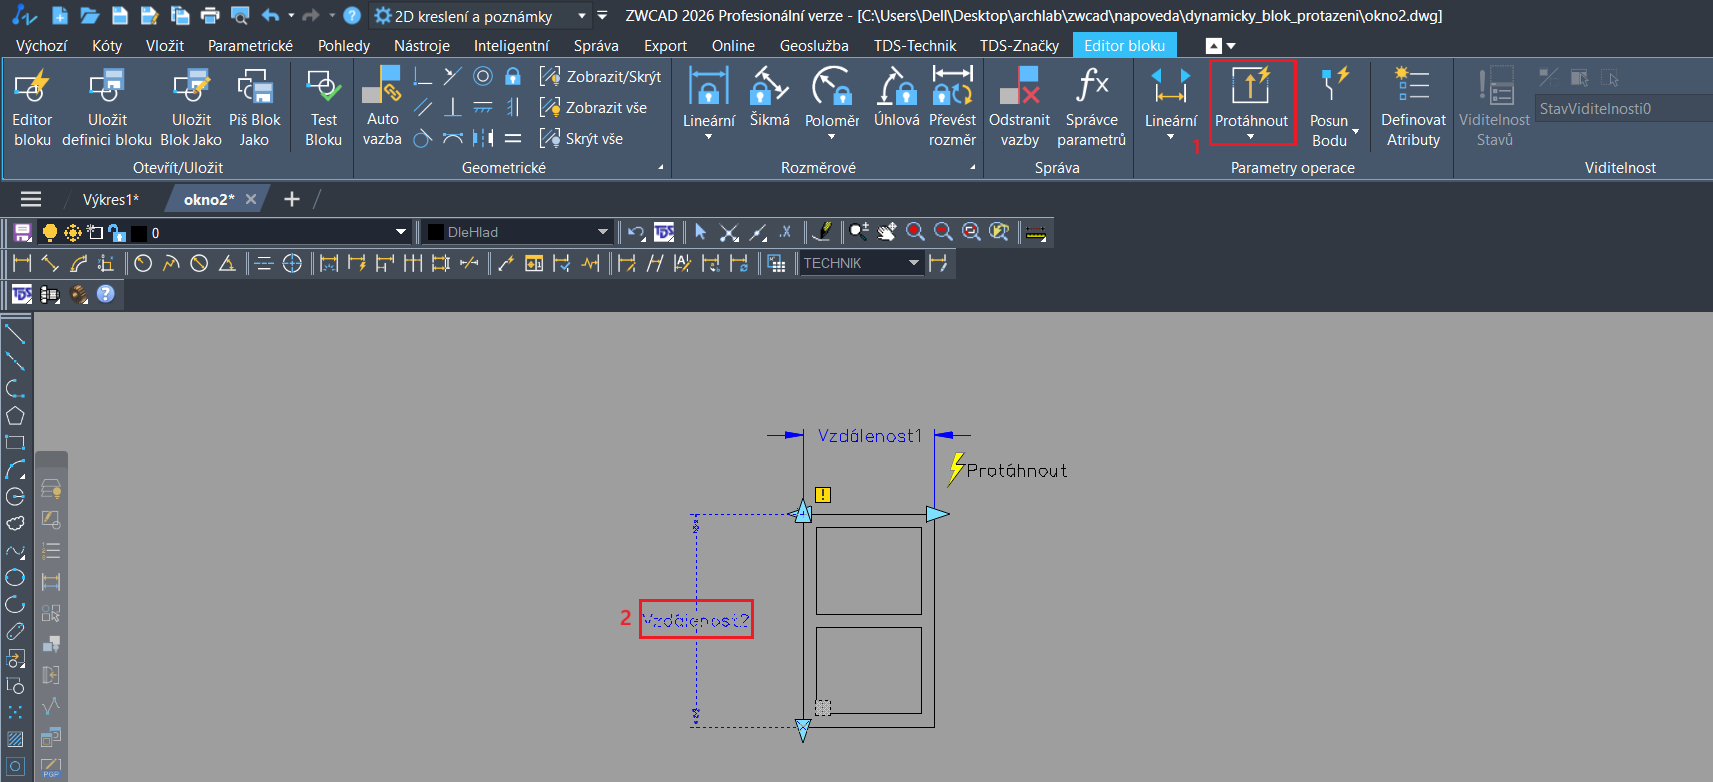Click the black layer color swatch

pos(139,233)
